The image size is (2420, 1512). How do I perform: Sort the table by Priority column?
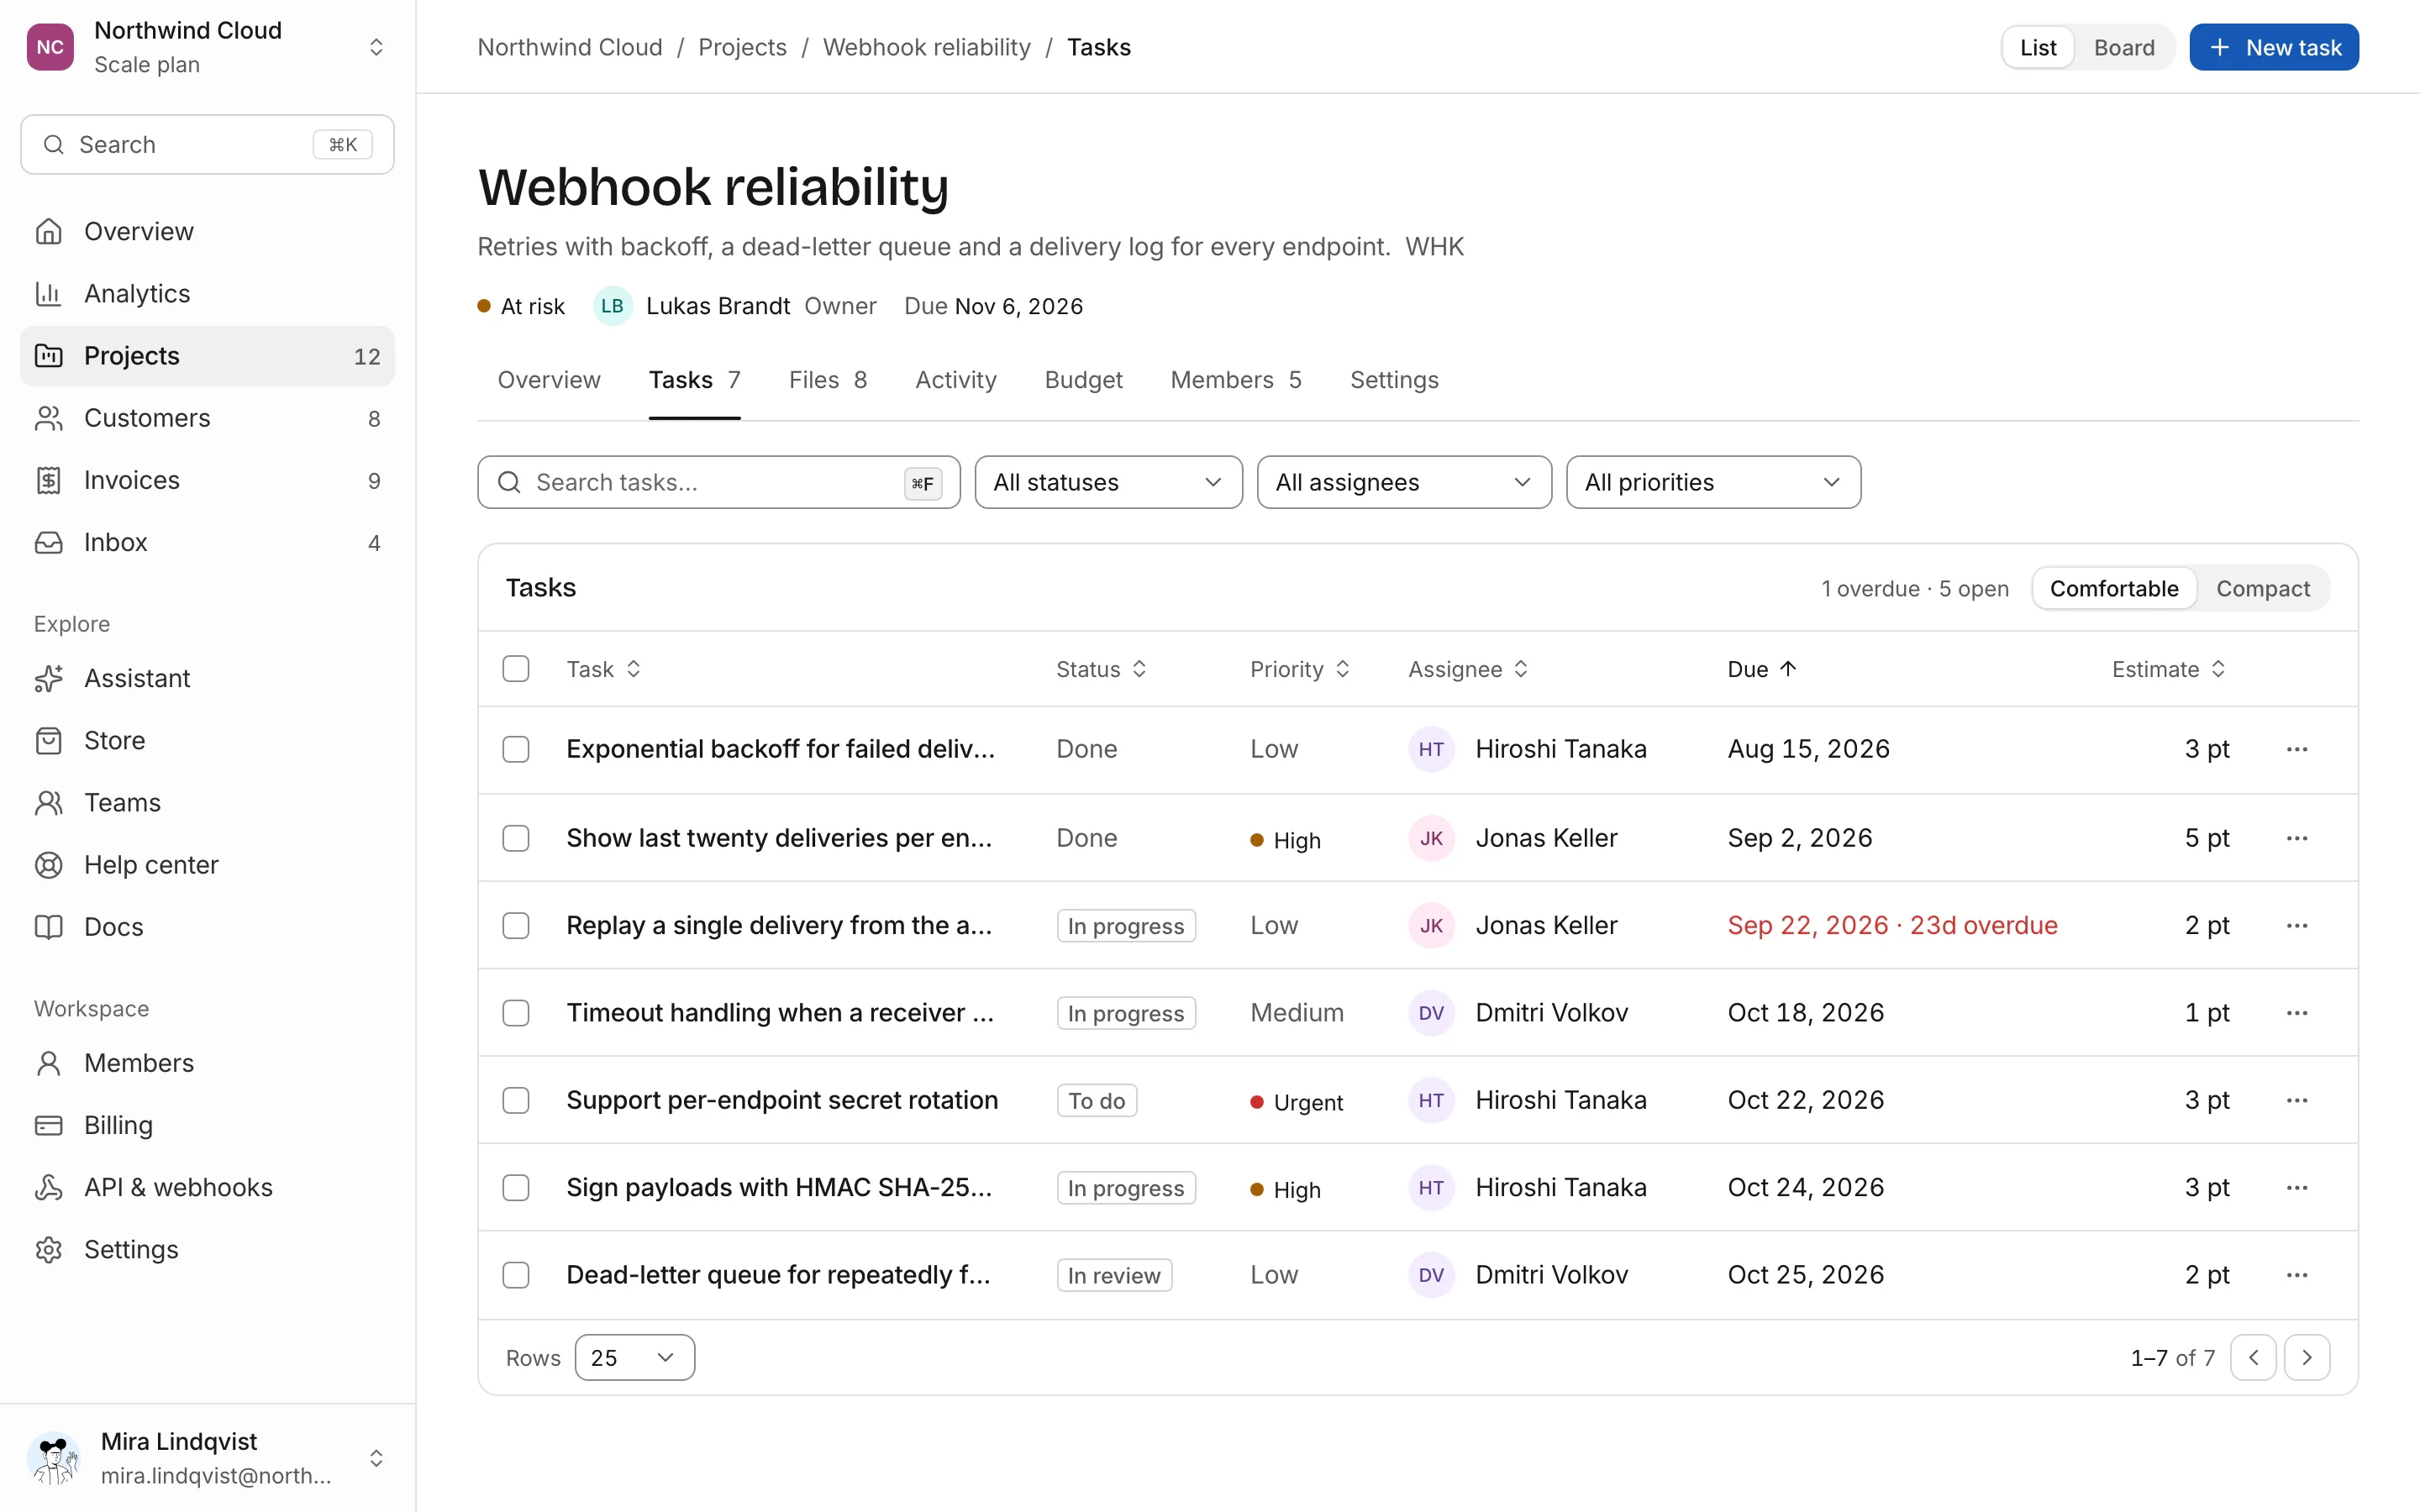1300,669
